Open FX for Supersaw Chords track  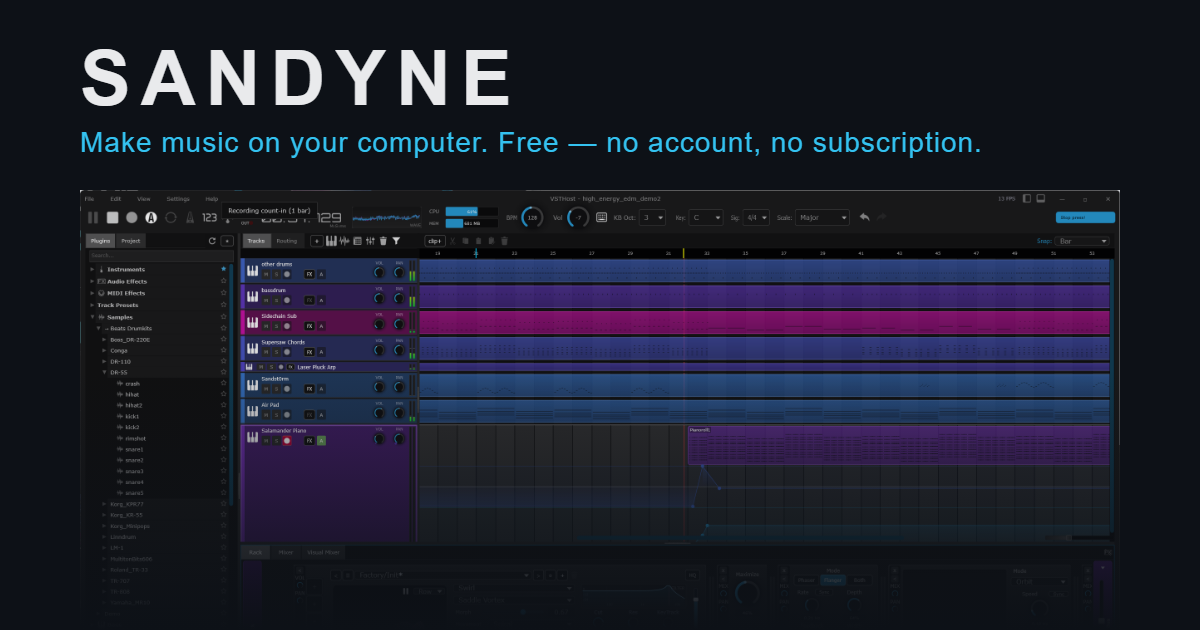(310, 352)
